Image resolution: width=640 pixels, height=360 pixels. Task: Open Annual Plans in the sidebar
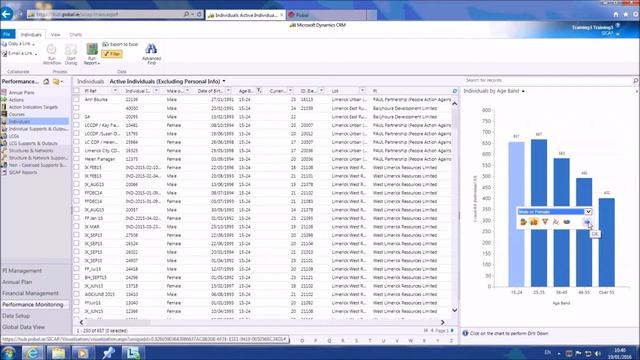tap(21, 93)
